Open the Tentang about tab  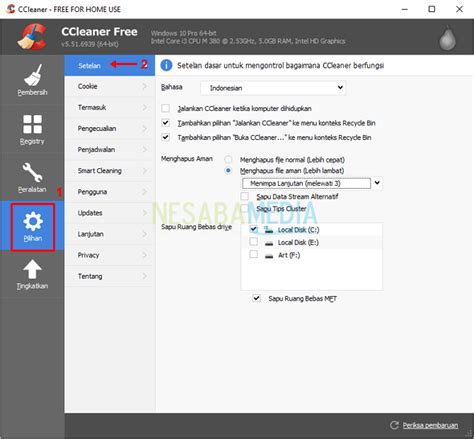(110, 276)
